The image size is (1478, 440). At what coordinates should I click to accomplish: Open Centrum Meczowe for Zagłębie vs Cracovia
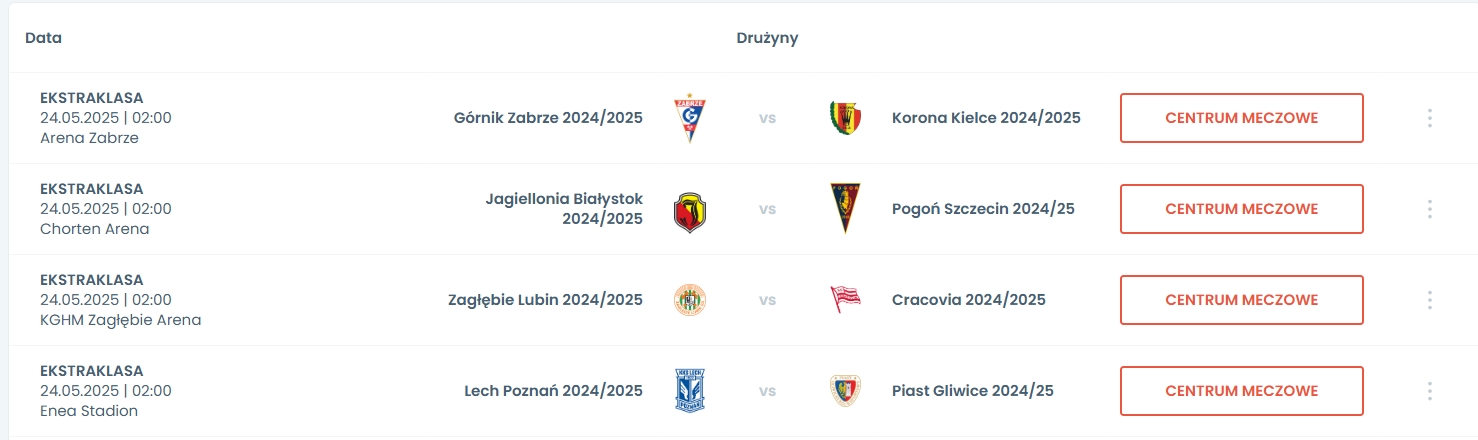coord(1241,300)
